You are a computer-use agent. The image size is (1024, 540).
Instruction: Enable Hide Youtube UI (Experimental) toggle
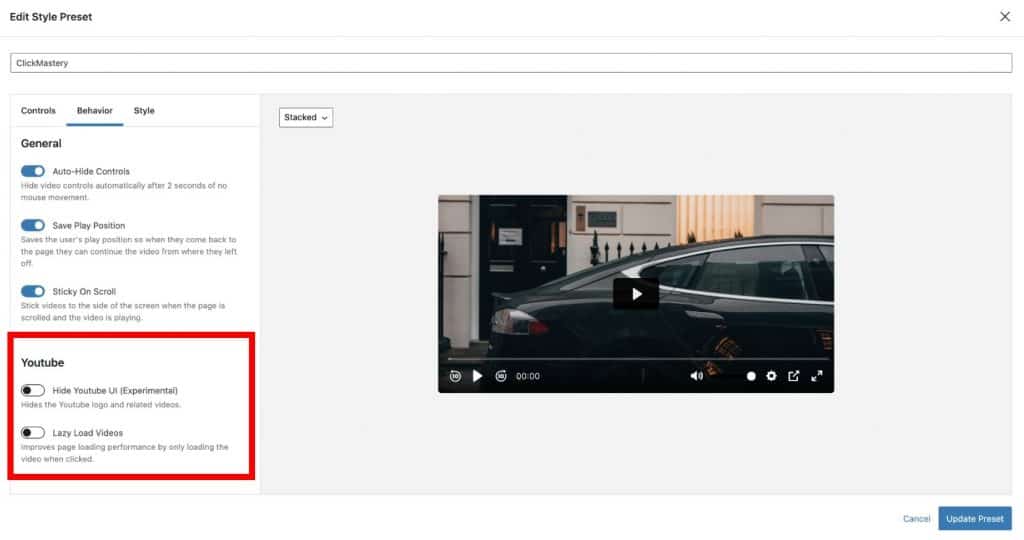coord(33,390)
